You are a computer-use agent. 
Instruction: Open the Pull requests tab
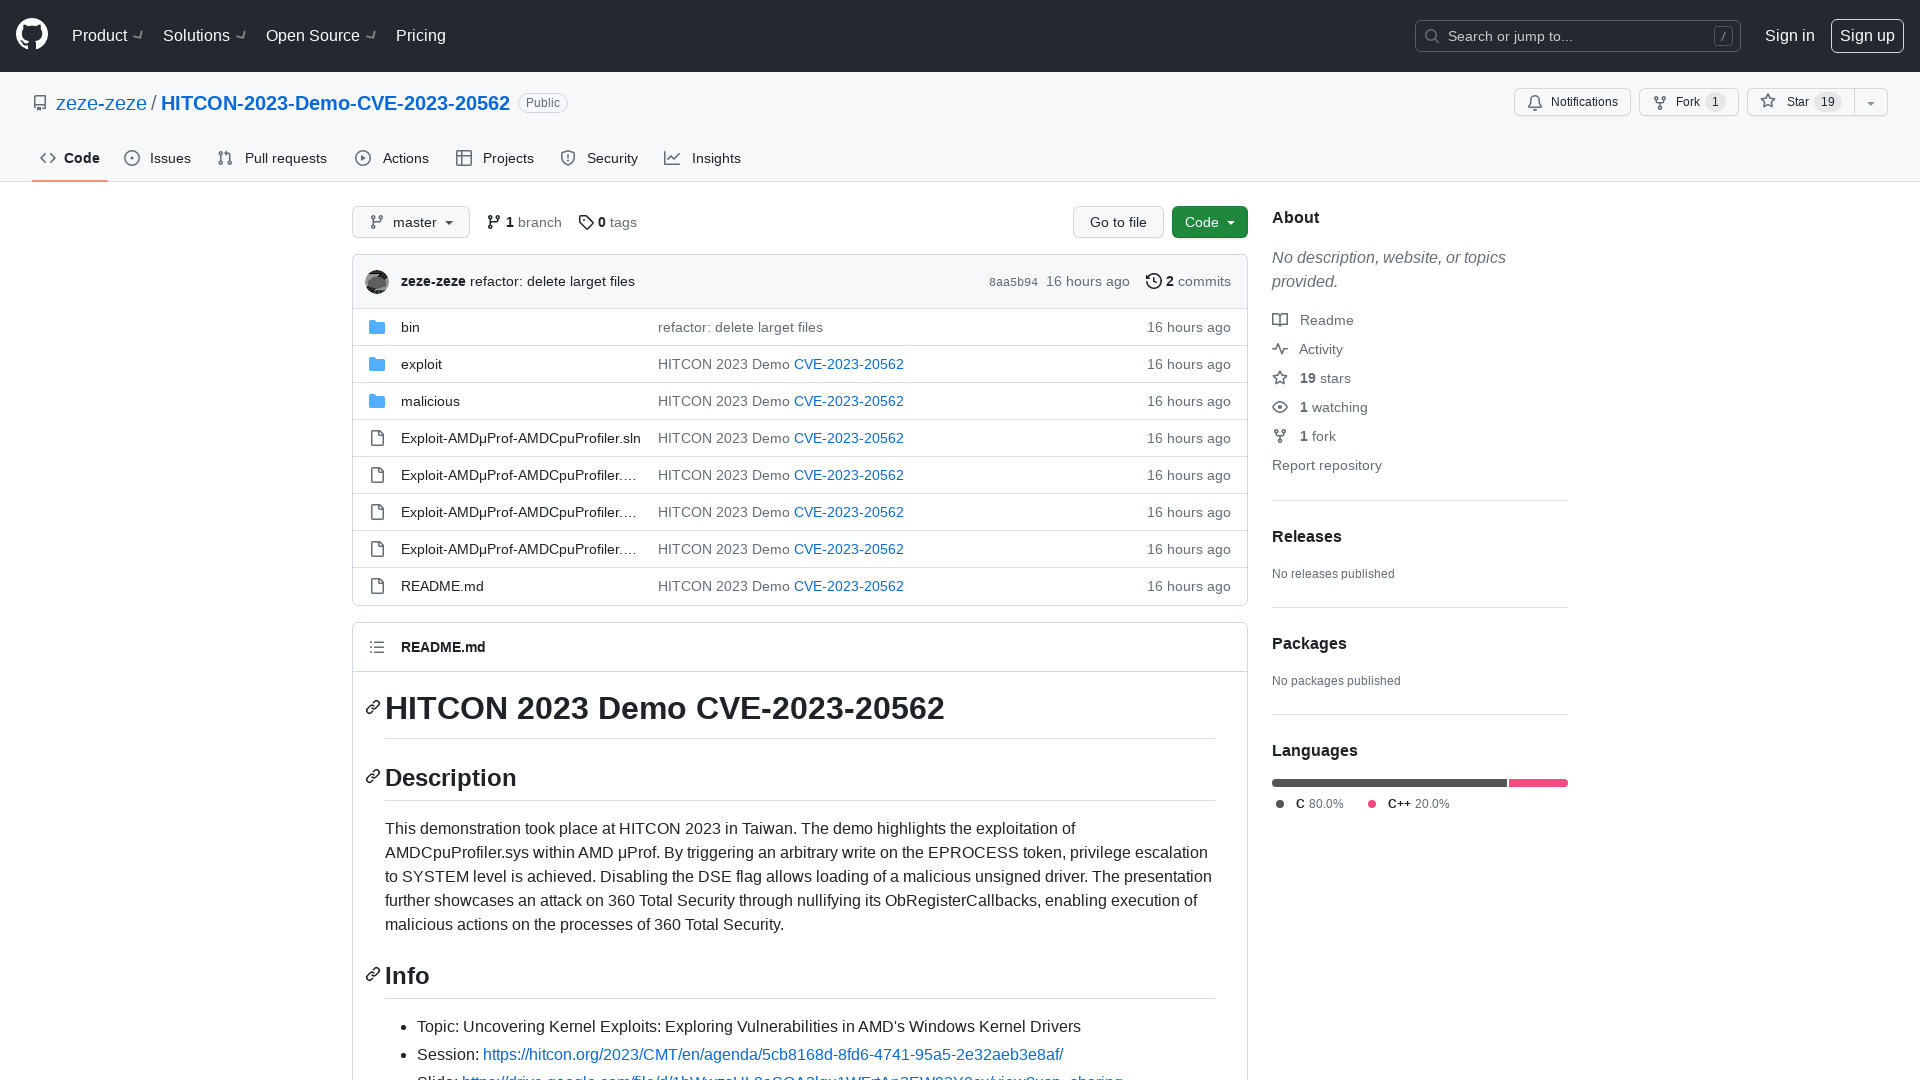tap(272, 158)
